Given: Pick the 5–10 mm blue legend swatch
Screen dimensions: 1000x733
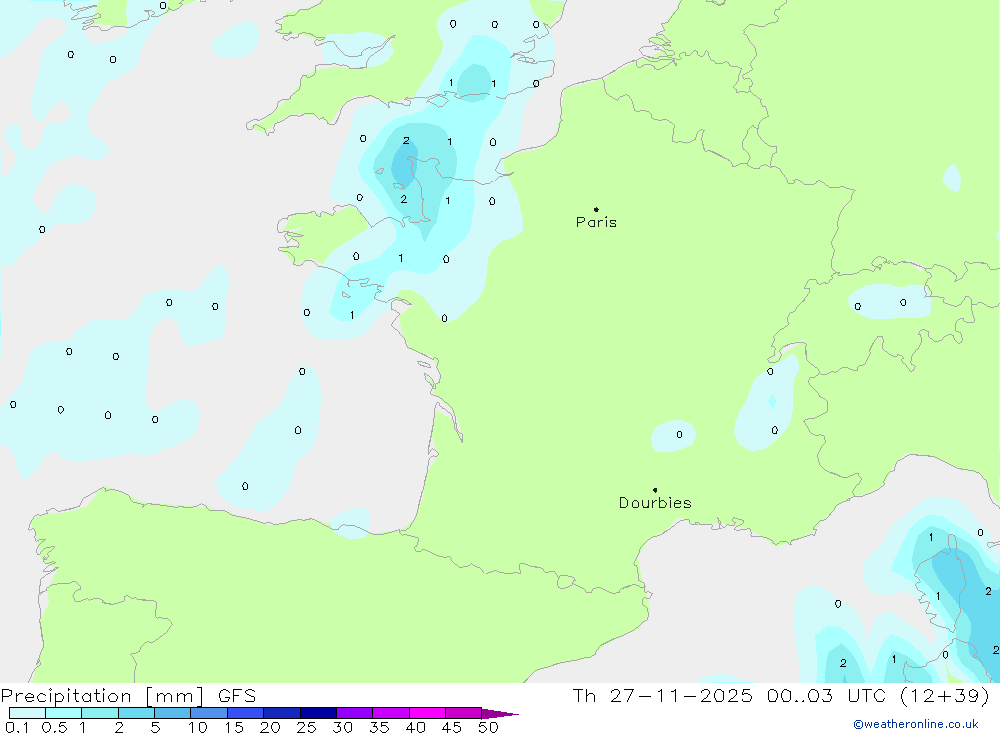Looking at the screenshot, I should pos(173,713).
